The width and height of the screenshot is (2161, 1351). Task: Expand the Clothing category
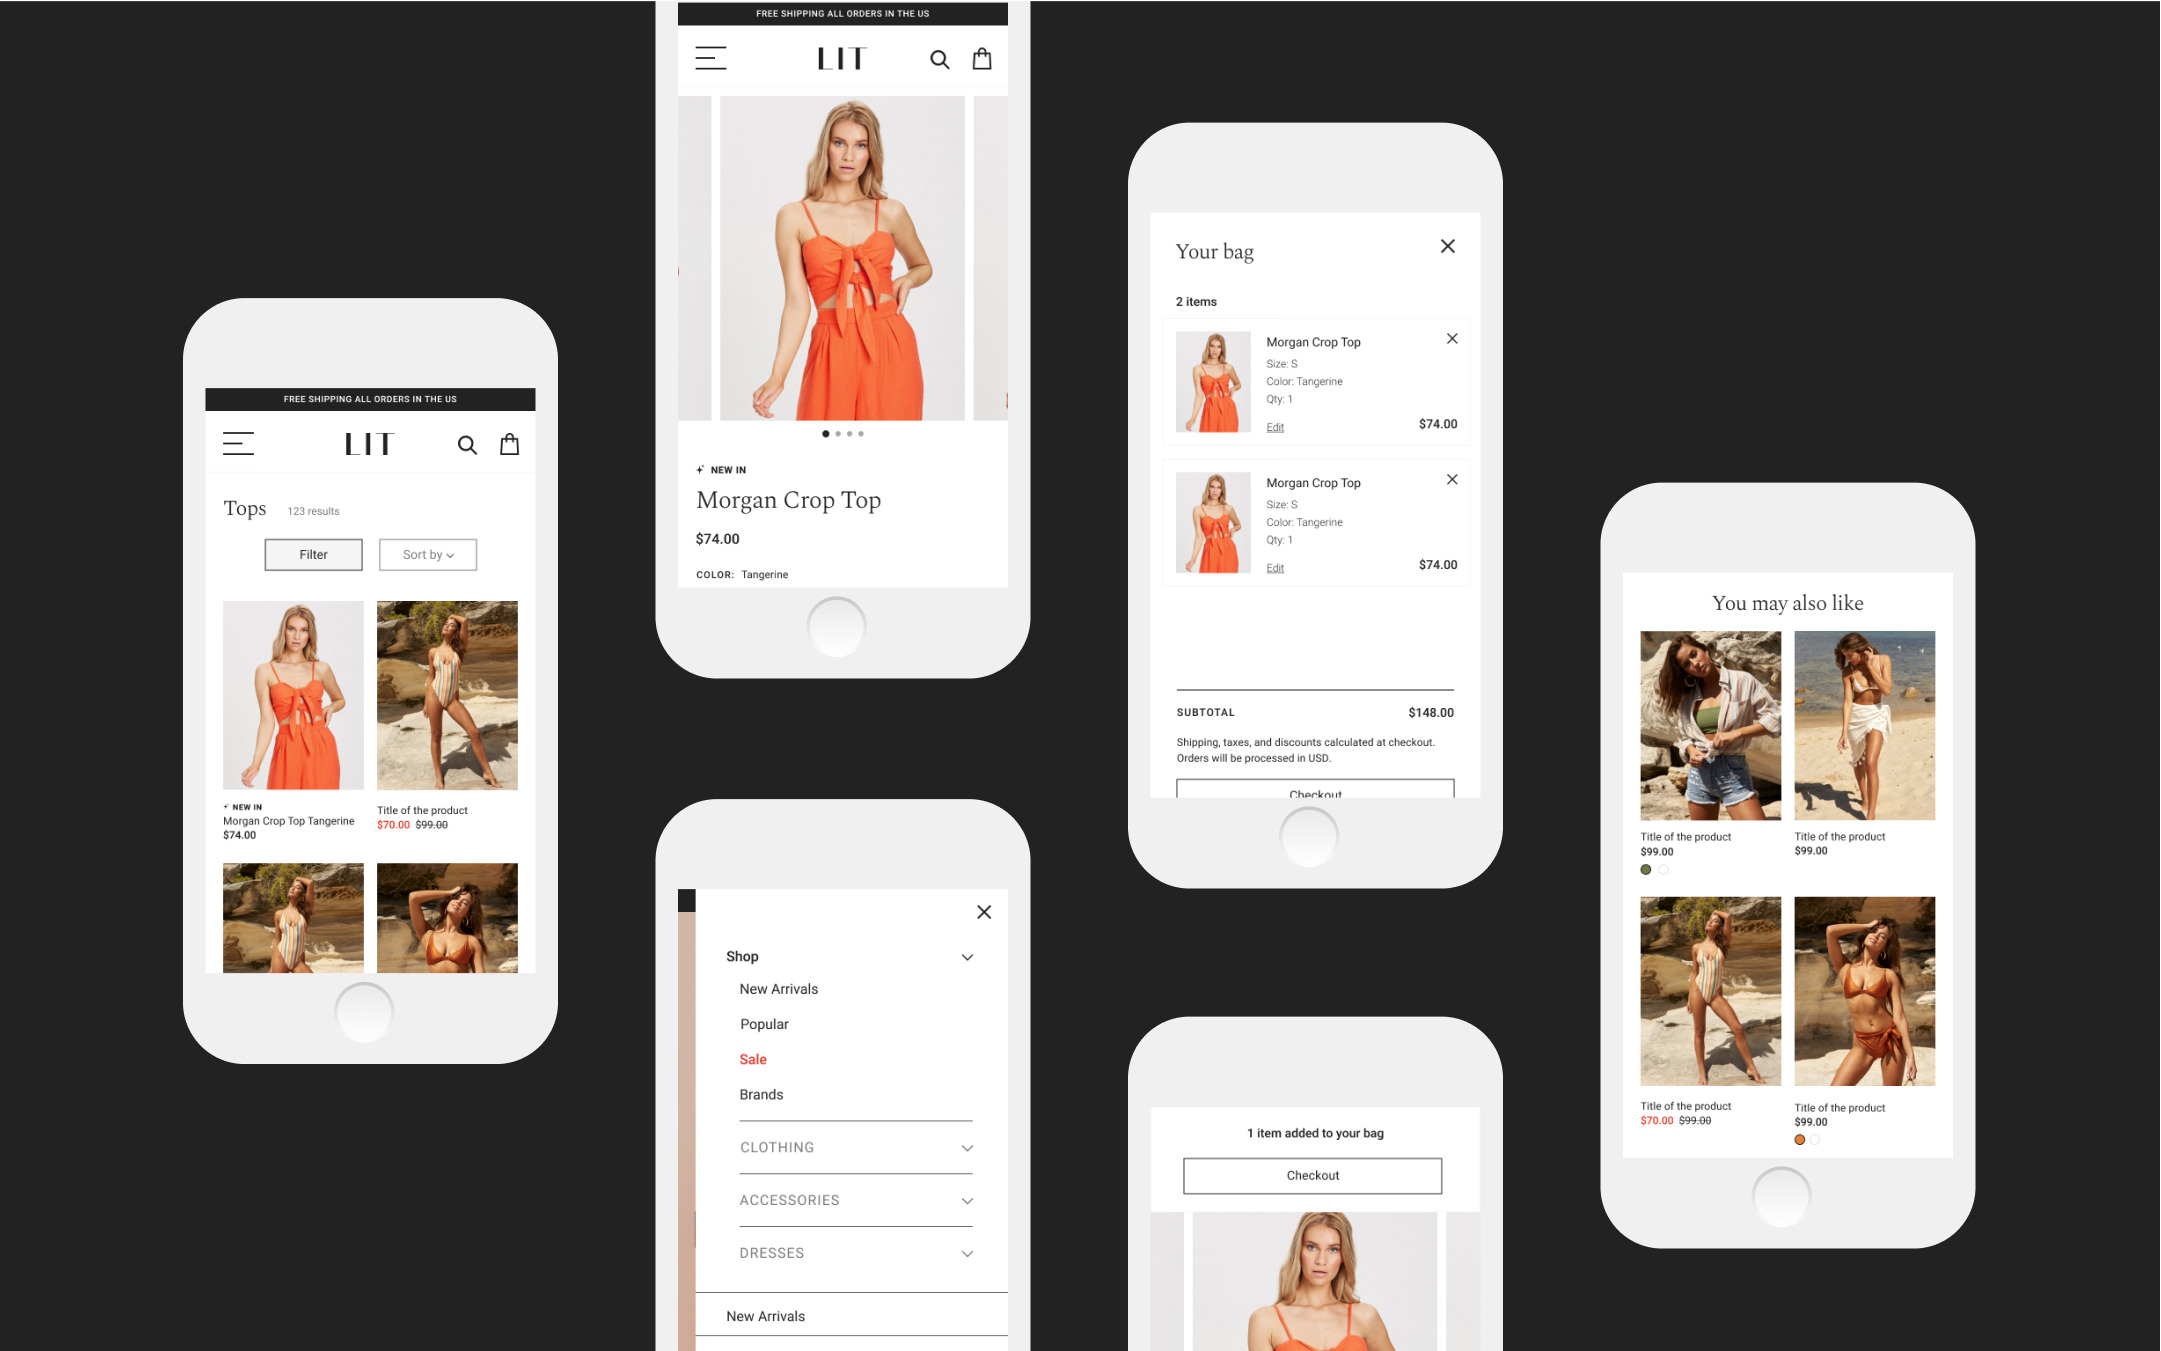[x=966, y=1149]
